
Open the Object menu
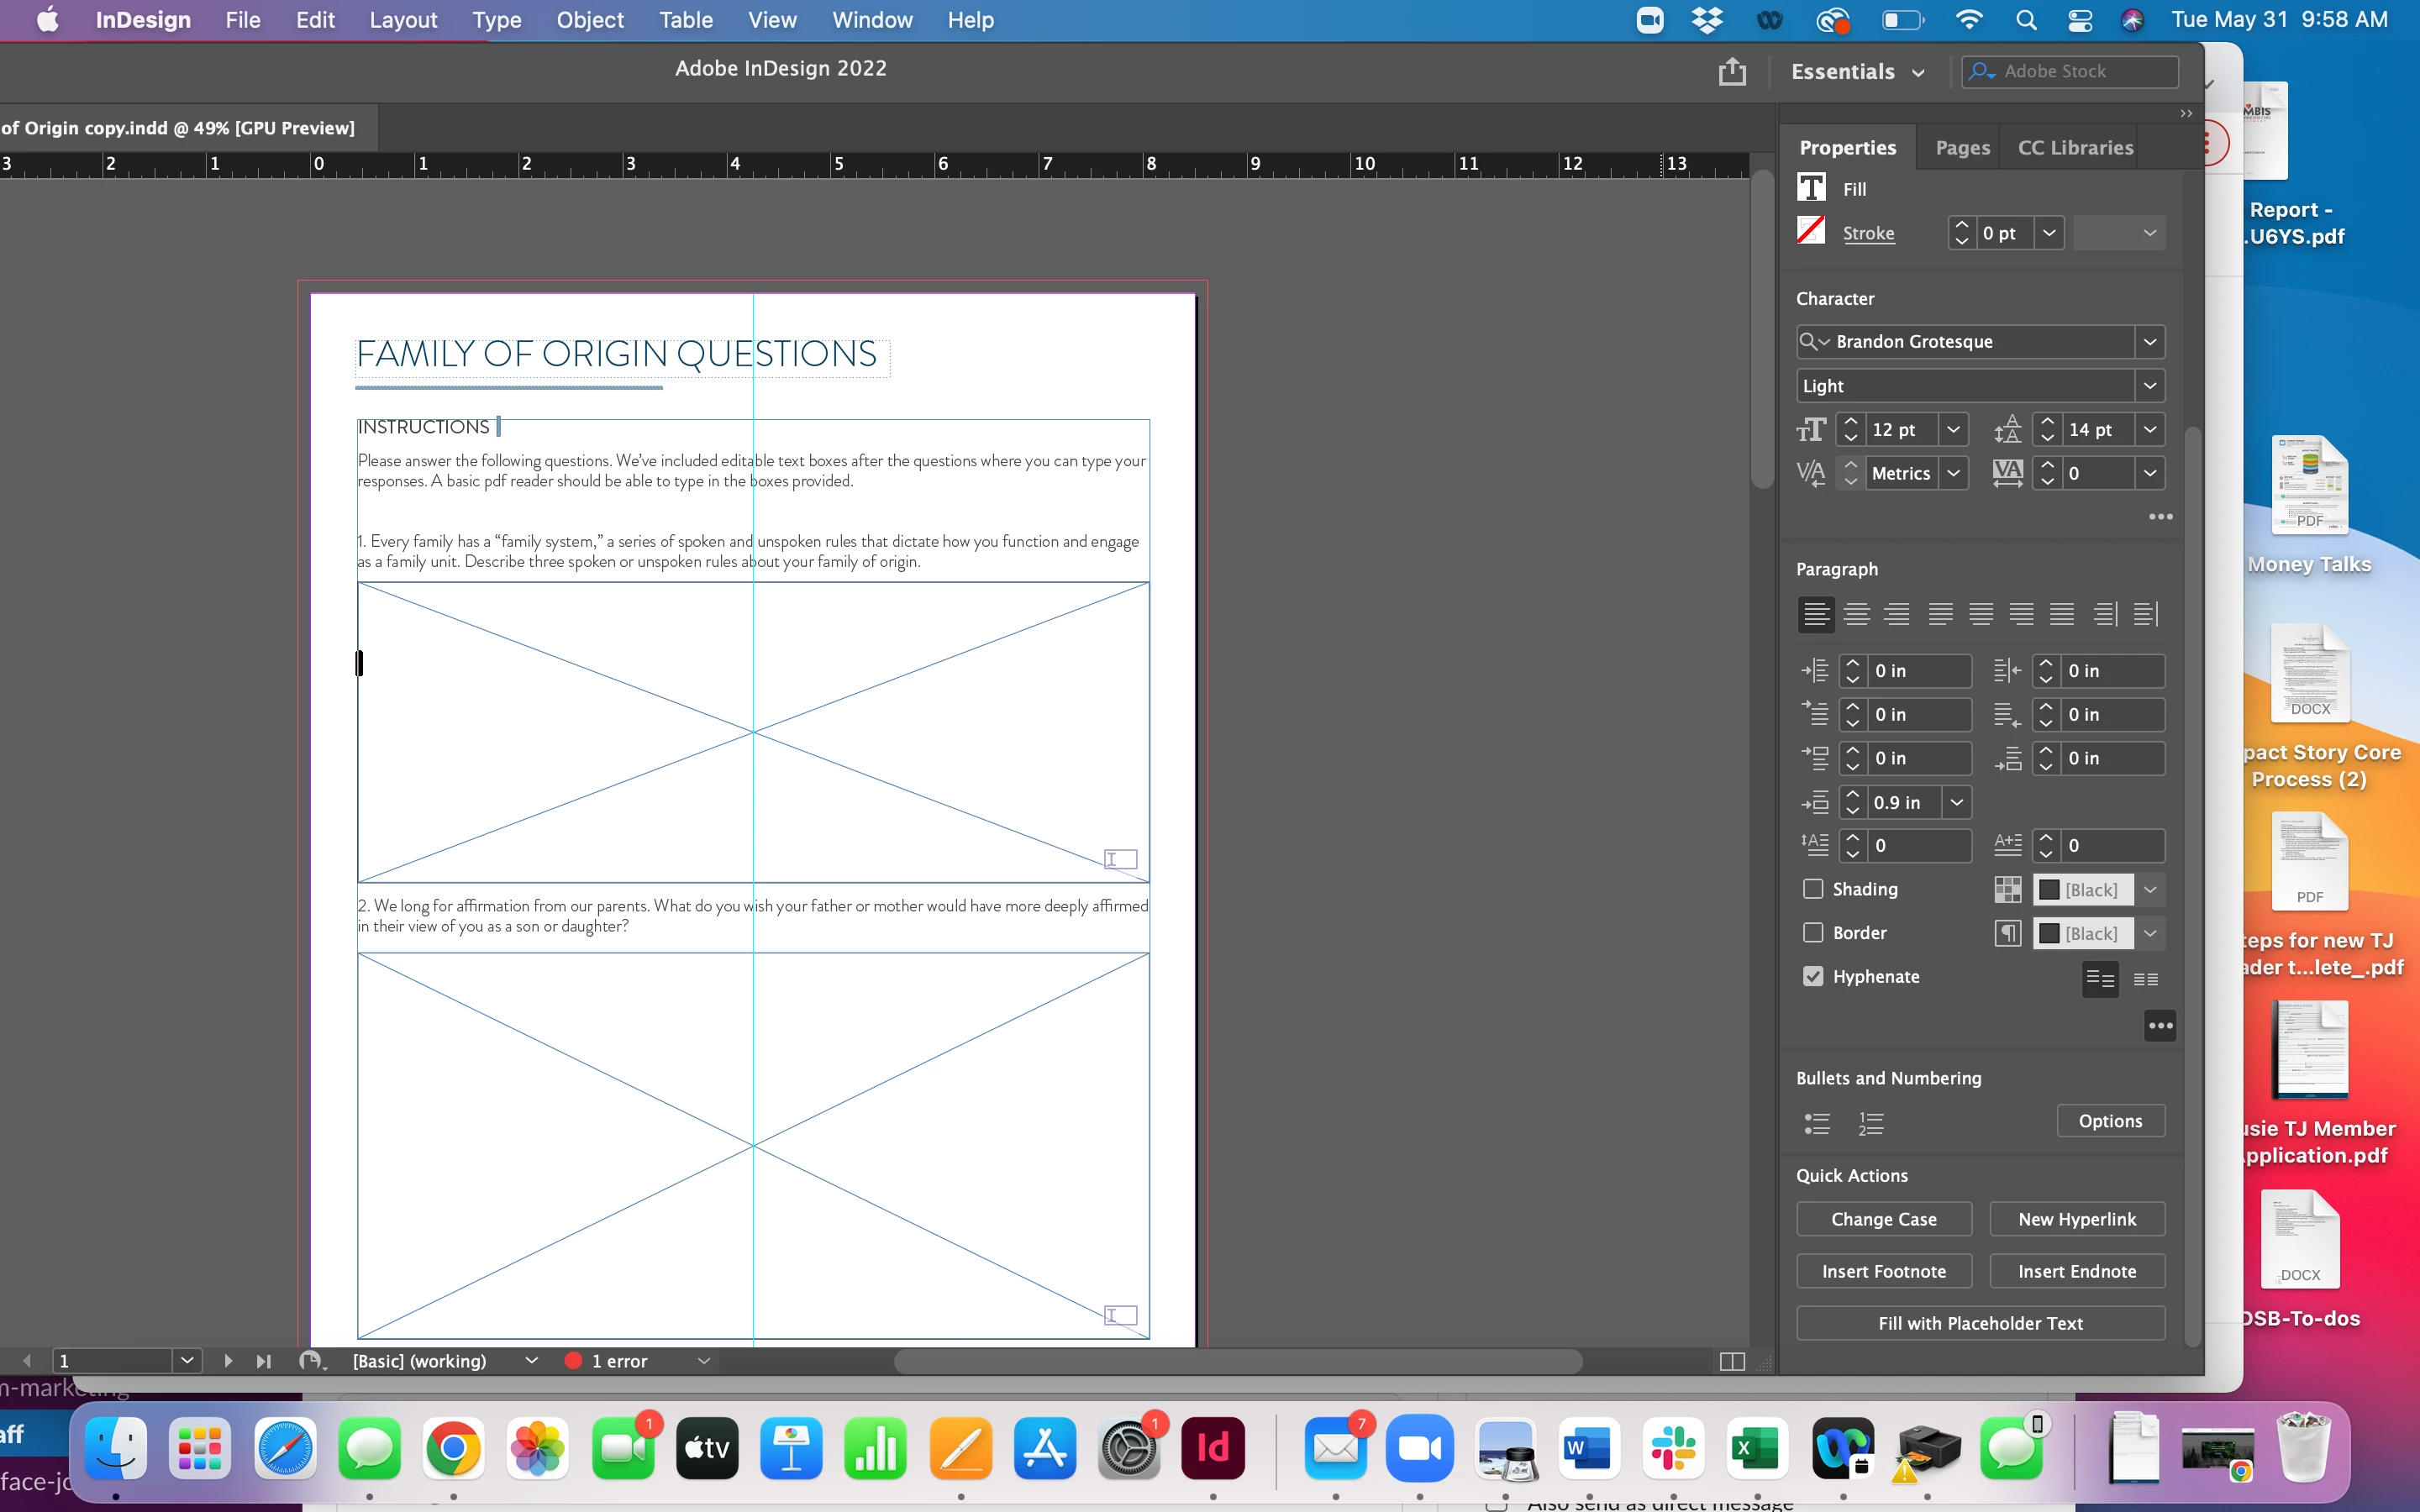click(590, 20)
